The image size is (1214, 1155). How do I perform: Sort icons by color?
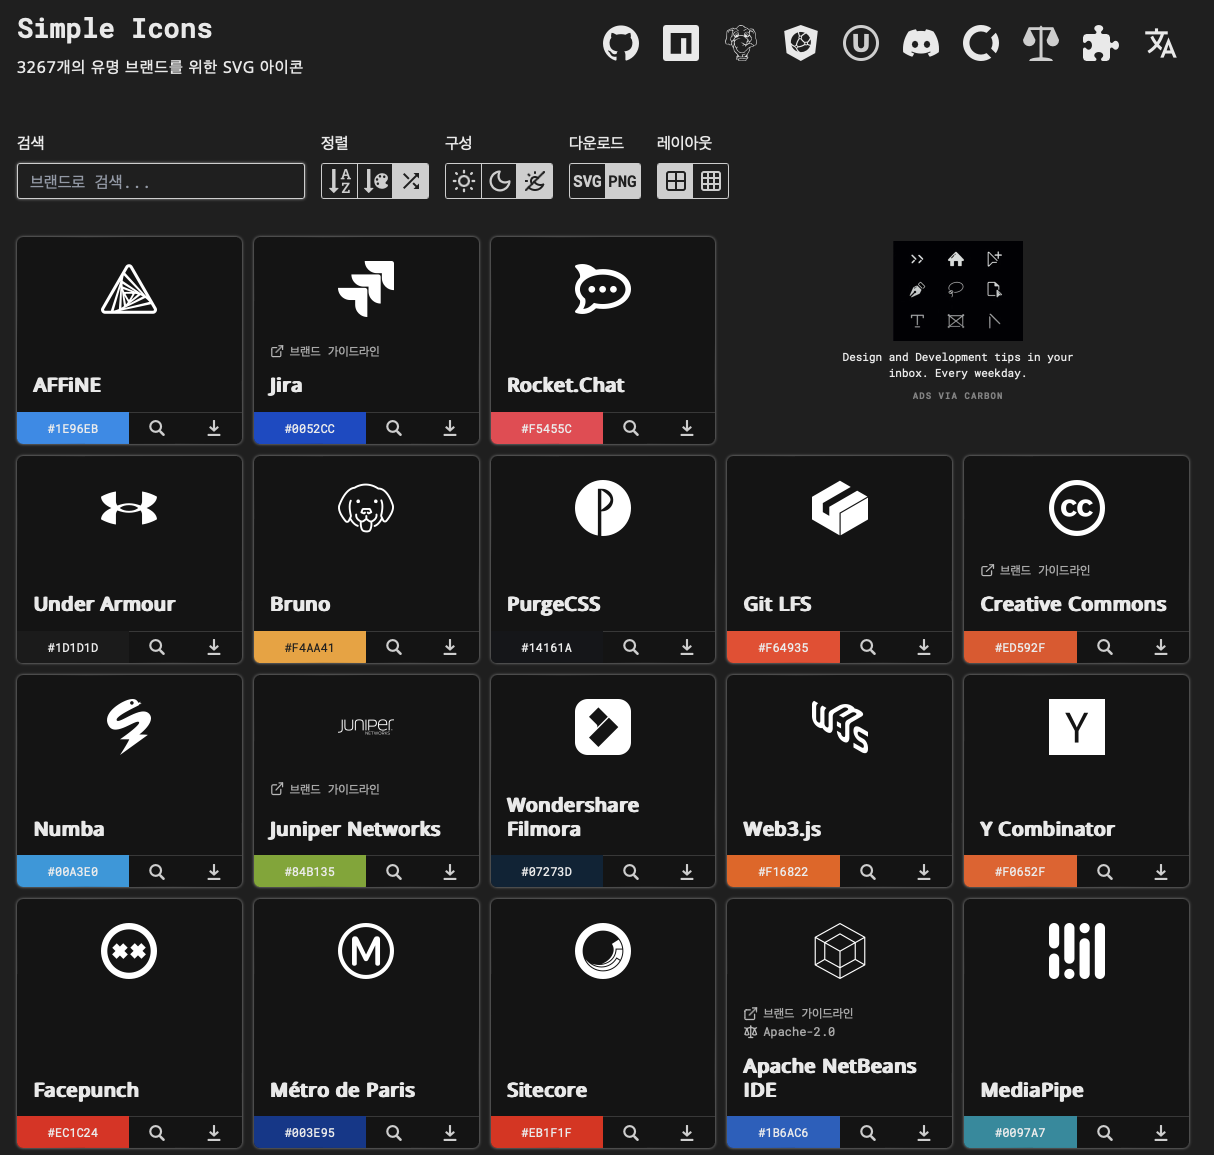pyautogui.click(x=375, y=181)
